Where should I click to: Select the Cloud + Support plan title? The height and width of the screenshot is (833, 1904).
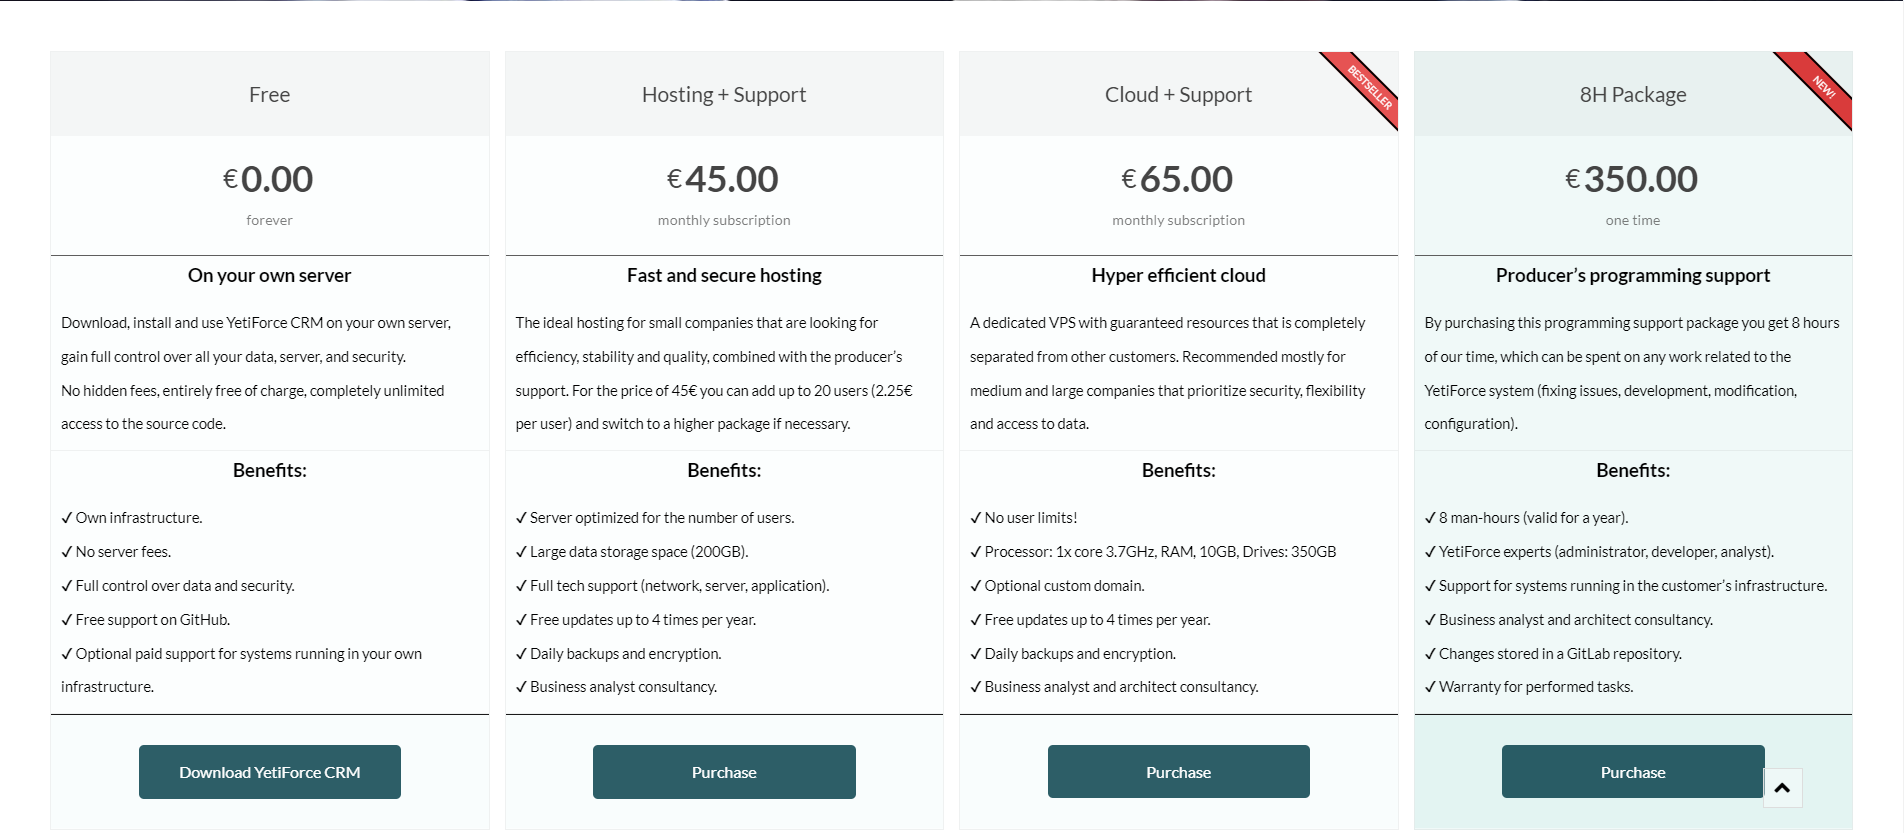pos(1178,95)
